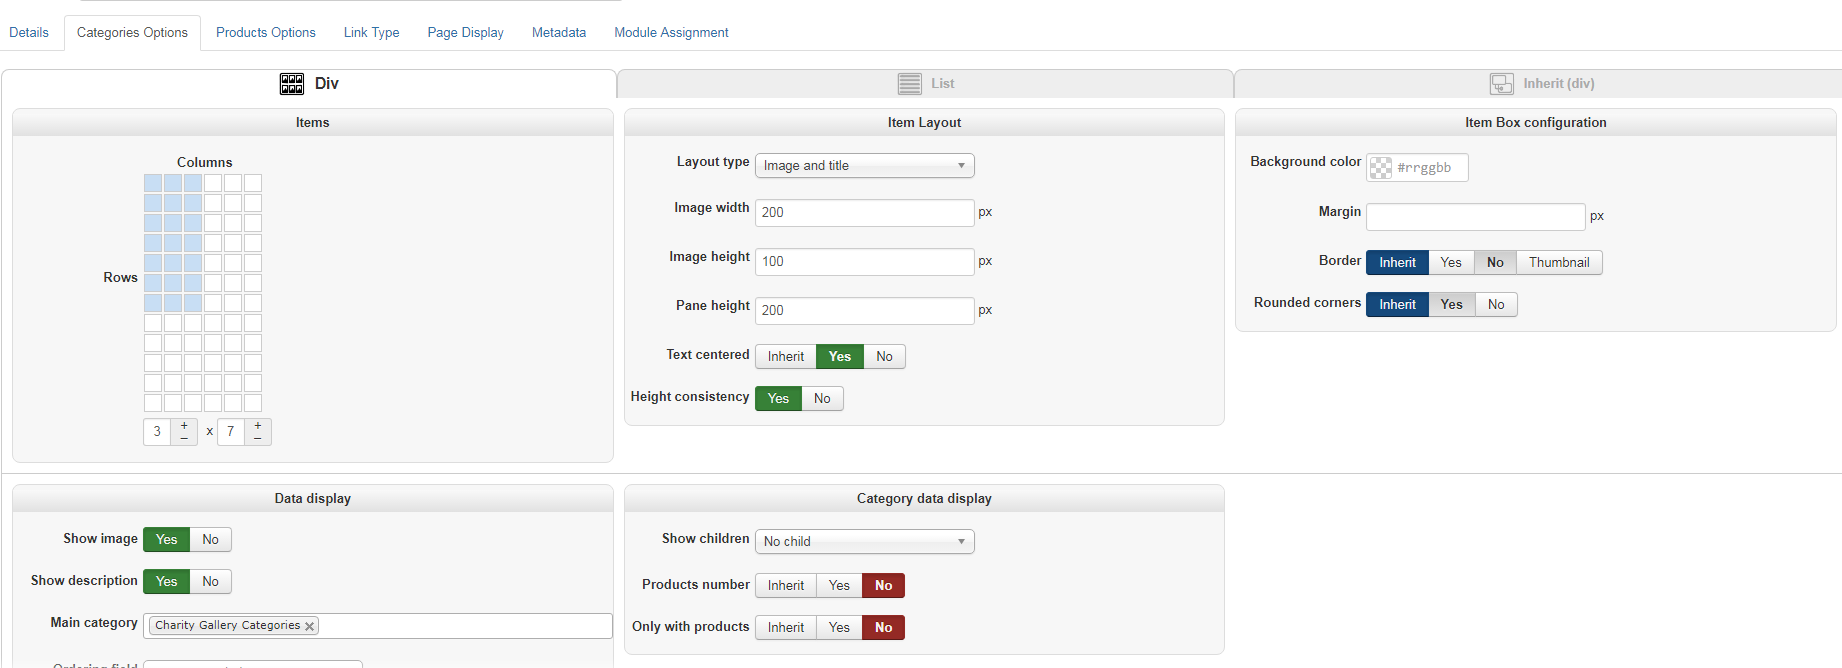Set Rounded corners to No

pos(1495,305)
